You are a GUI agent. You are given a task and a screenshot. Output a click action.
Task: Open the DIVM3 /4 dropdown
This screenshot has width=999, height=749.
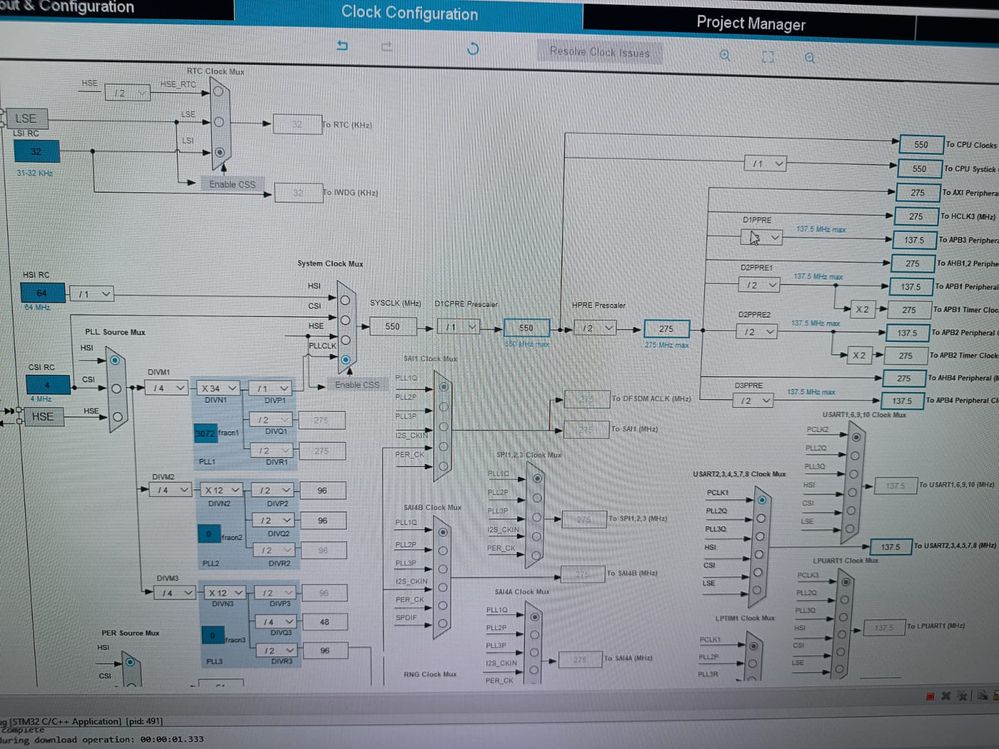174,592
